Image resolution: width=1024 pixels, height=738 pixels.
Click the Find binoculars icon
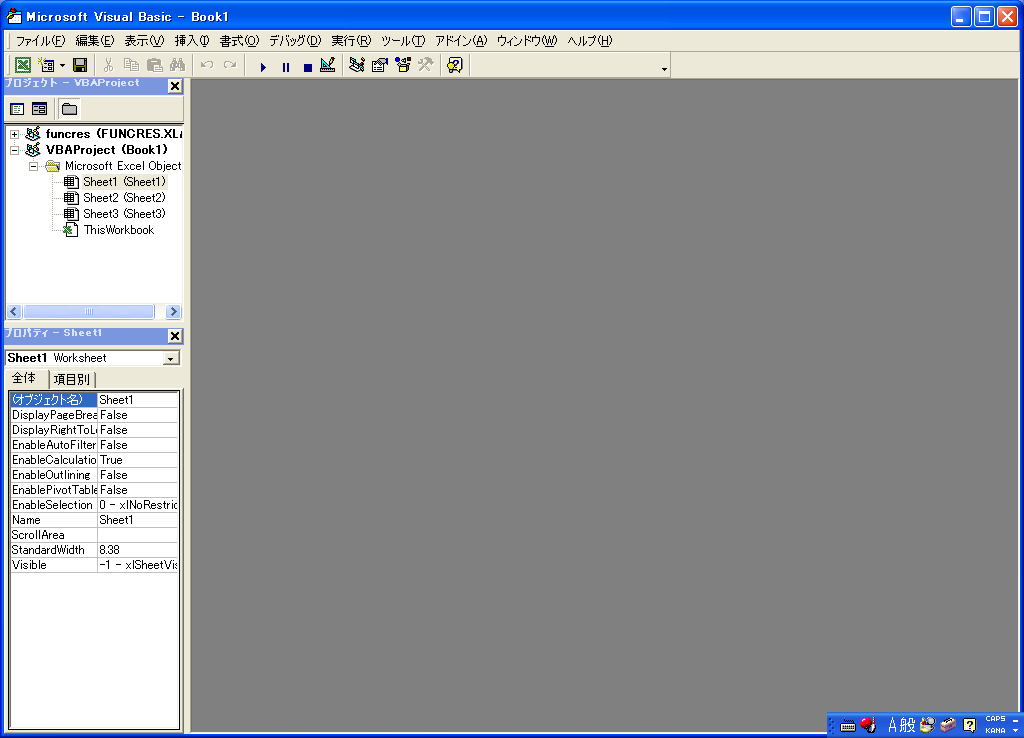177,66
